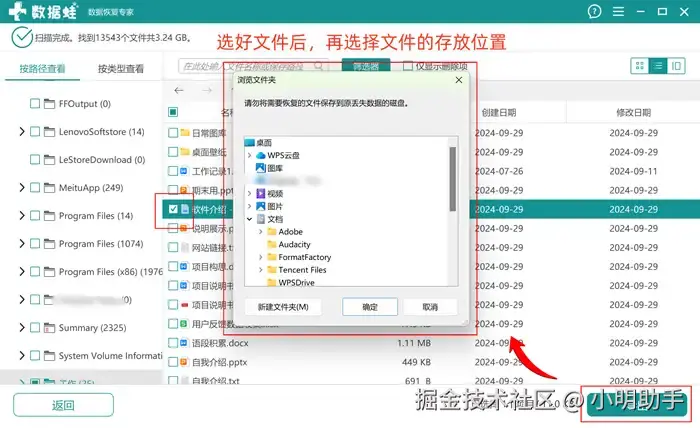Expand Summary tree node

21,328
